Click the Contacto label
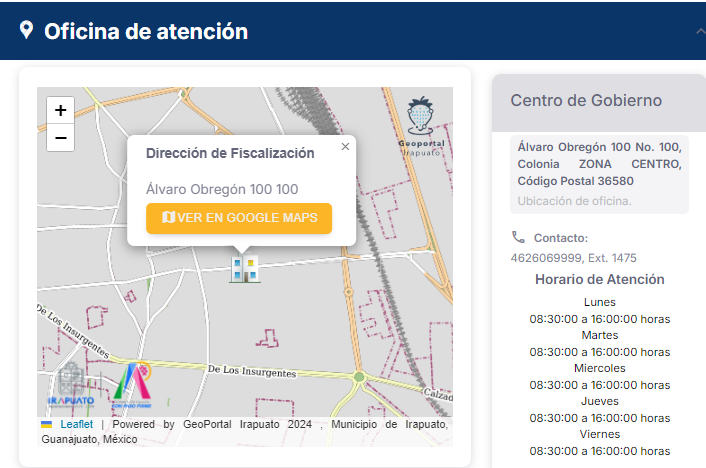 coord(561,238)
